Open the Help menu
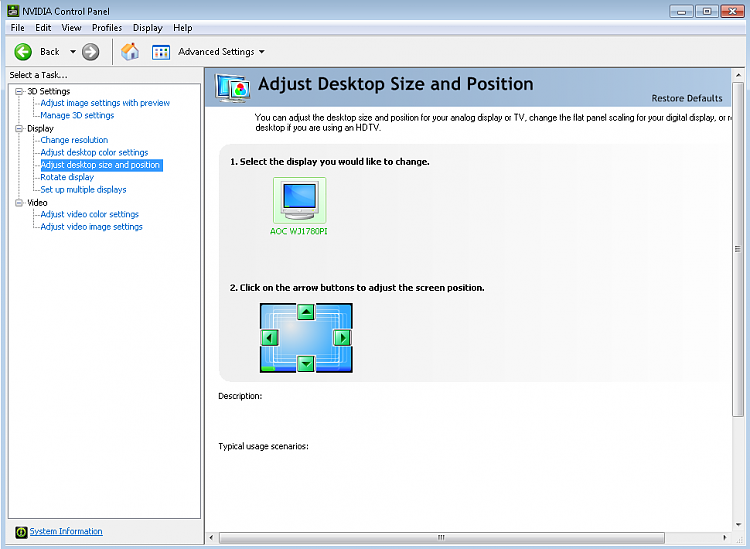Image resolution: width=750 pixels, height=549 pixels. (183, 28)
